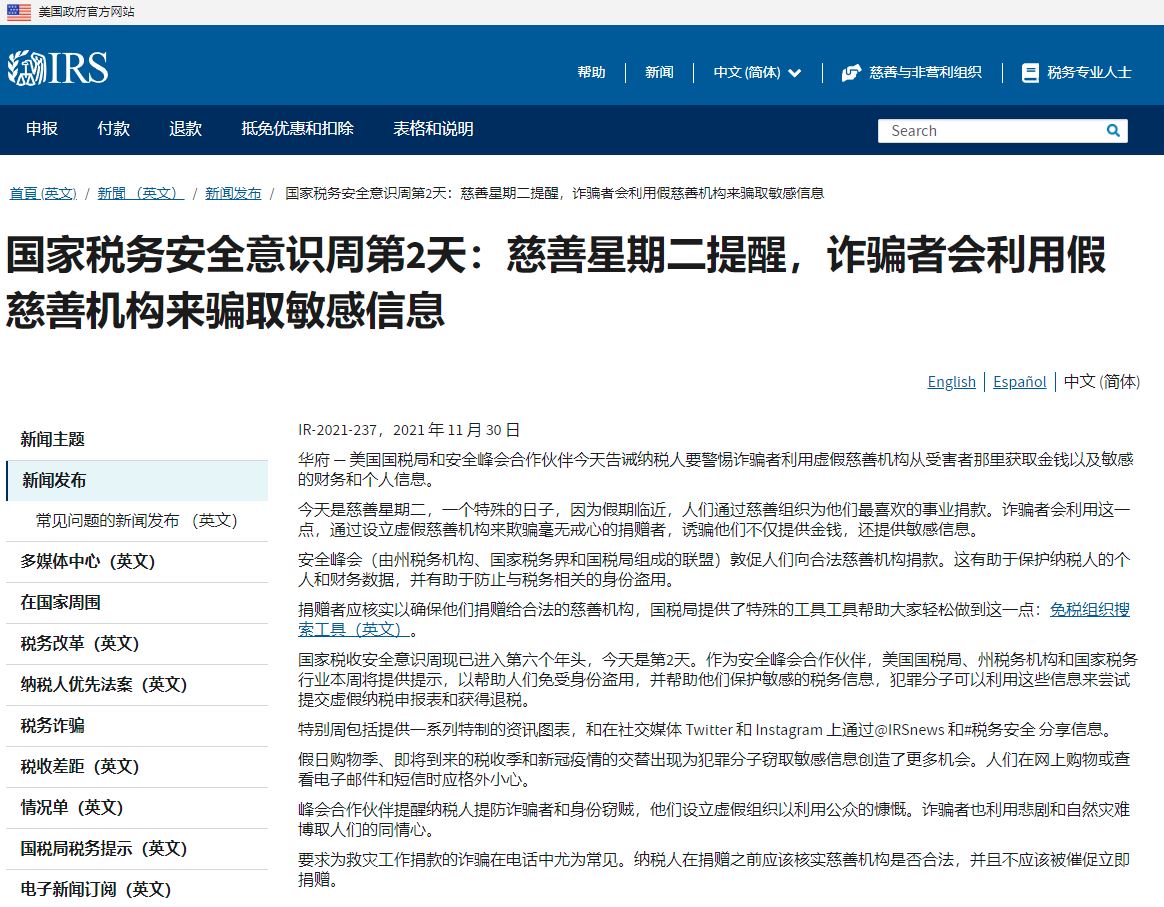Screen dimensions: 1164x907
Task: Switch the article language to Español
Action: tap(1019, 382)
